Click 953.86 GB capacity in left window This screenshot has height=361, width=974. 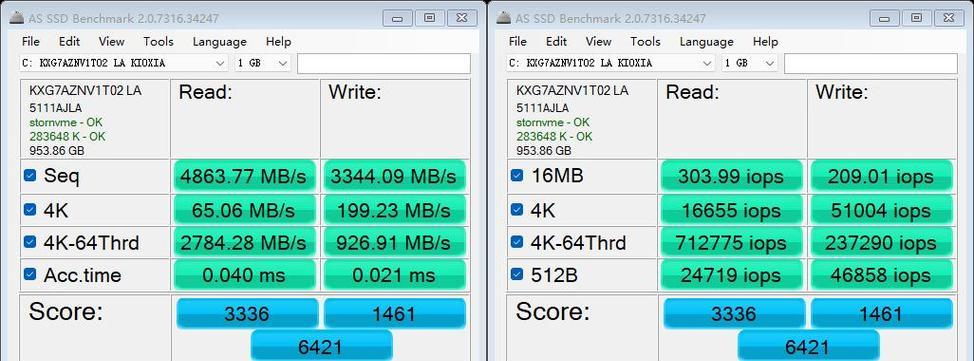[57, 150]
